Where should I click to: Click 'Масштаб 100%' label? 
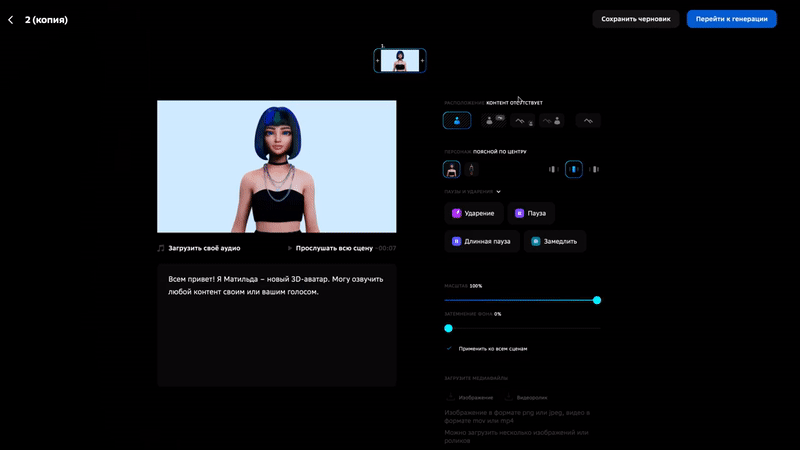463,286
